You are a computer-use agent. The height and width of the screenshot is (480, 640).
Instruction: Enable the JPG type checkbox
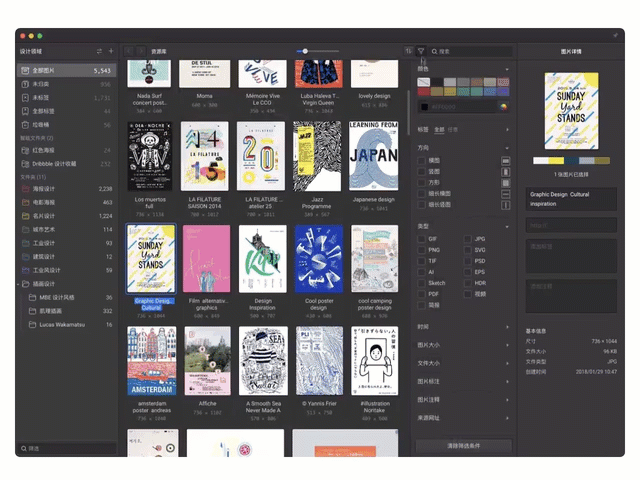tap(468, 239)
